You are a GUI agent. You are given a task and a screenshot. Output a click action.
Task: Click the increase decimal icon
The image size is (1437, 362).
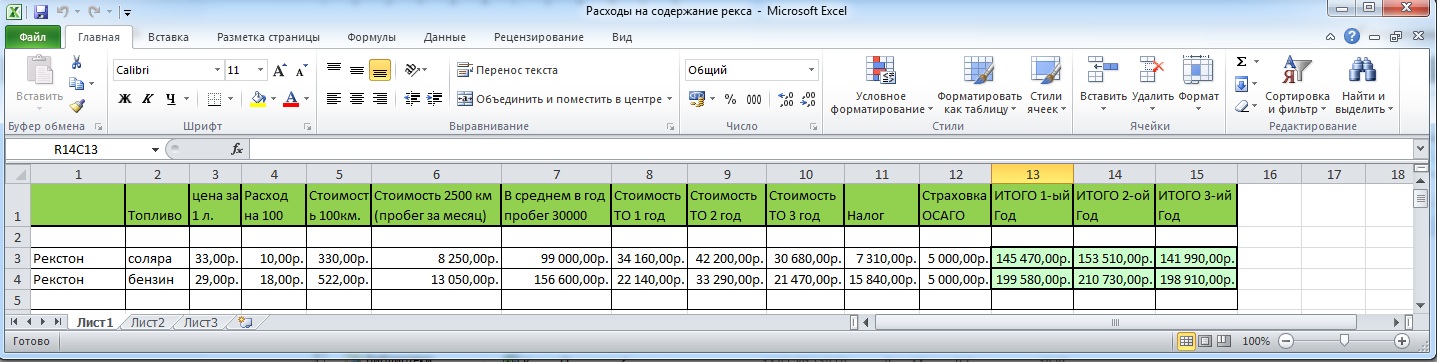click(785, 99)
